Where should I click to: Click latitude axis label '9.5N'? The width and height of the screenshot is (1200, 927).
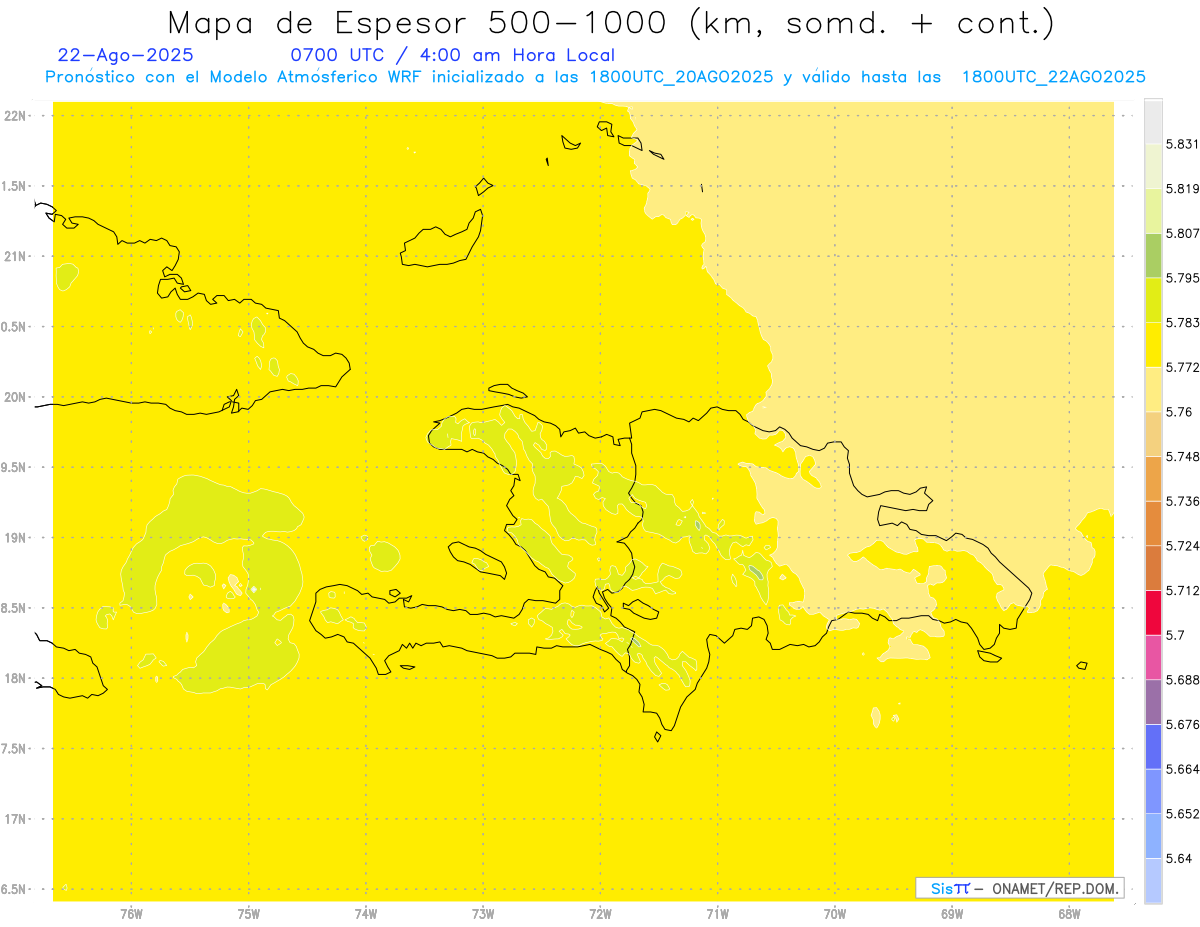(x=14, y=468)
